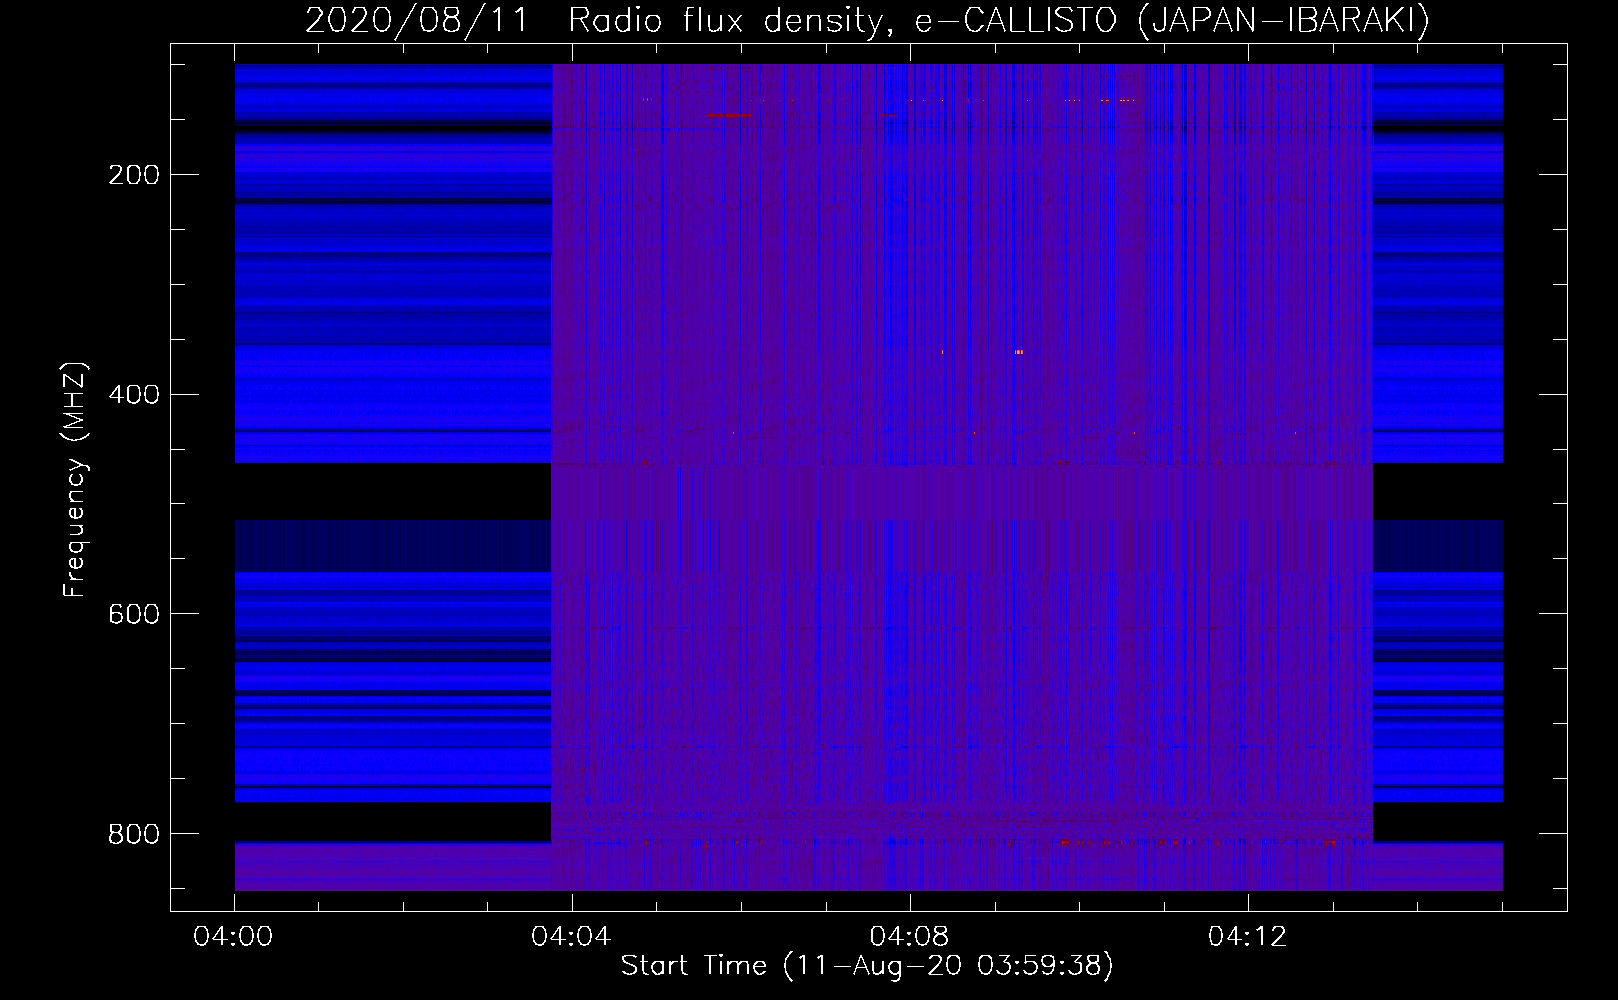Select the 400 frequency tick label

134,395
